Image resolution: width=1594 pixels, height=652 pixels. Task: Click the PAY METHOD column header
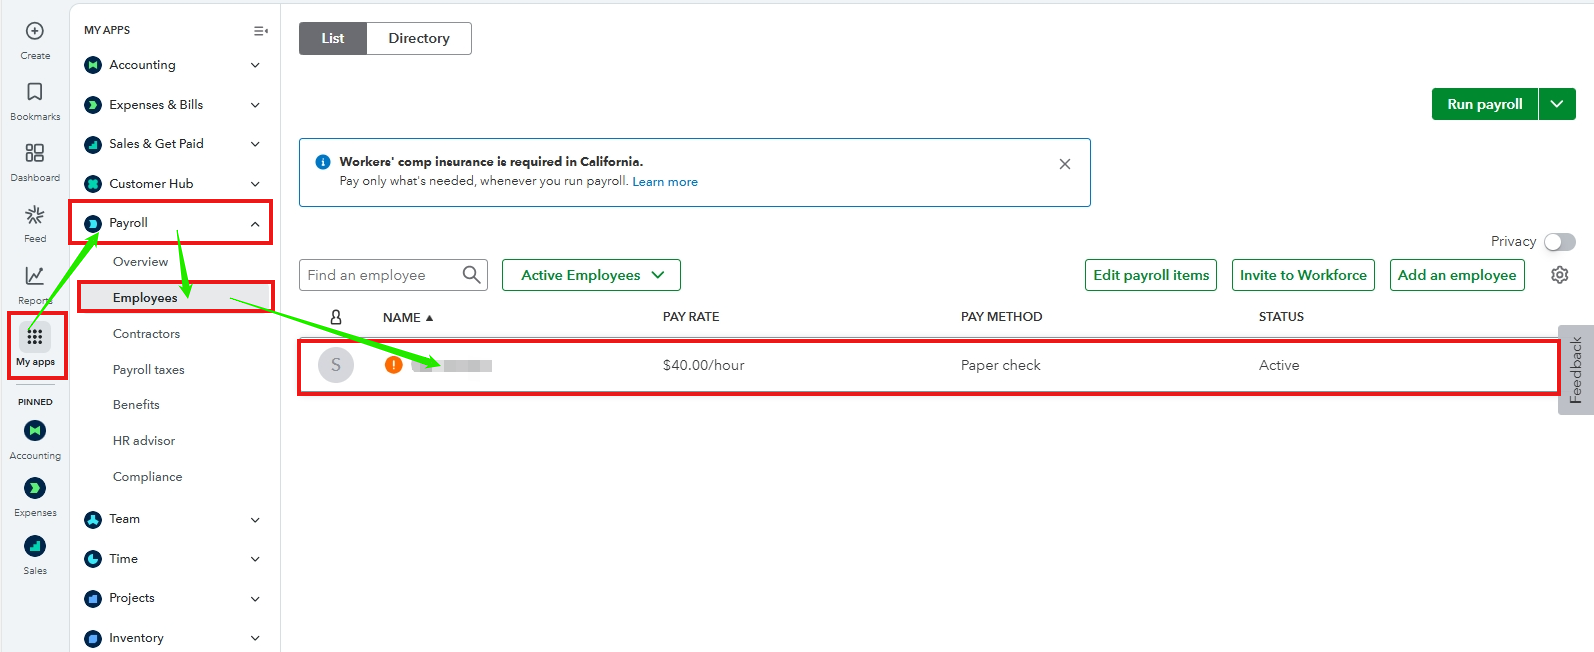[1001, 317]
